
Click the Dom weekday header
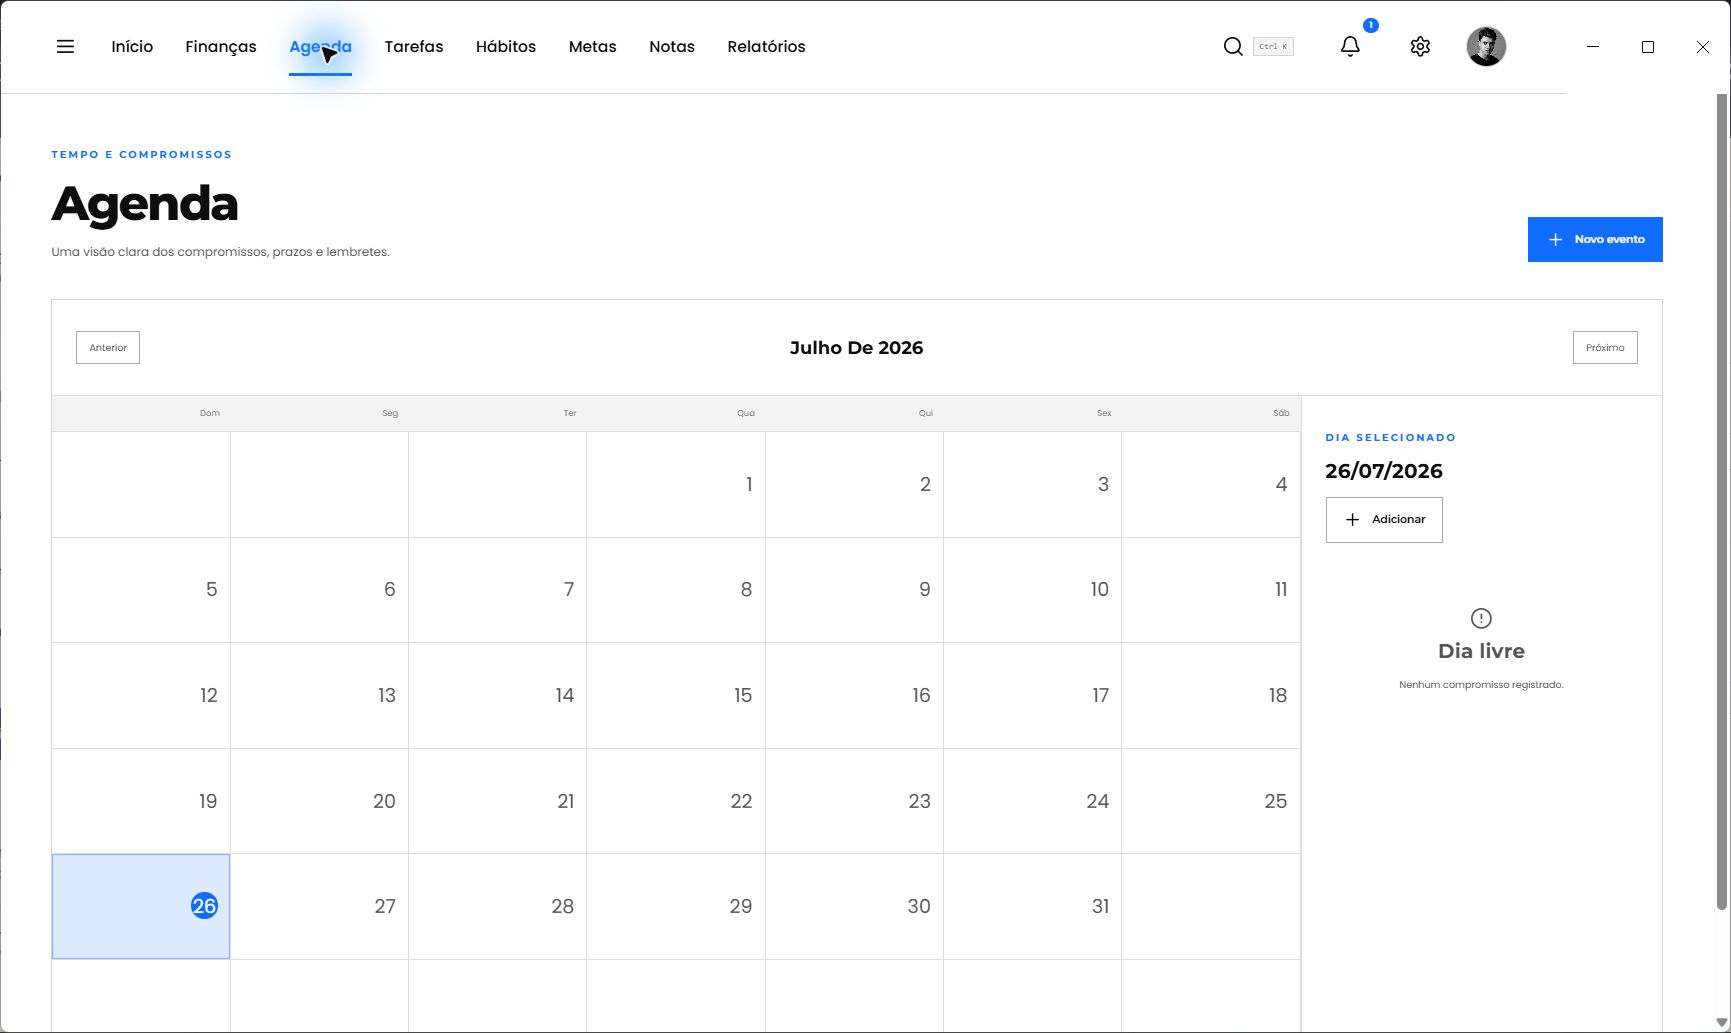(x=210, y=413)
